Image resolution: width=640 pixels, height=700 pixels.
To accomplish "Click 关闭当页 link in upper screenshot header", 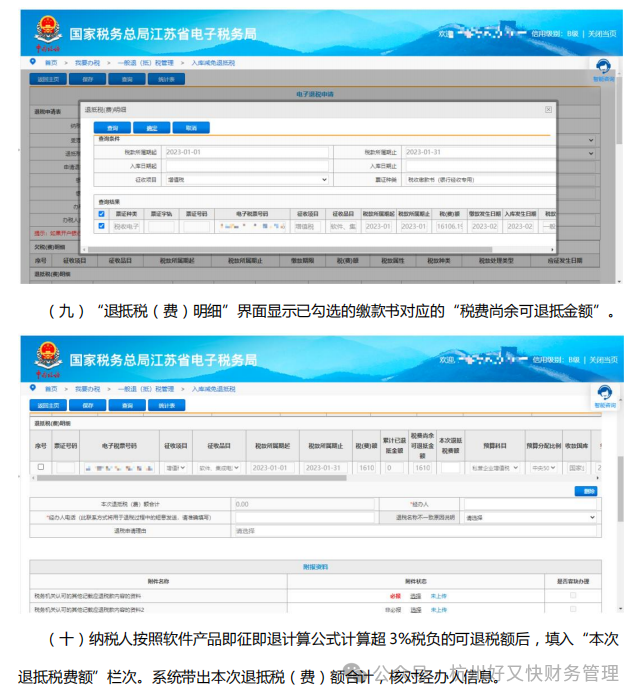I will pos(602,33).
